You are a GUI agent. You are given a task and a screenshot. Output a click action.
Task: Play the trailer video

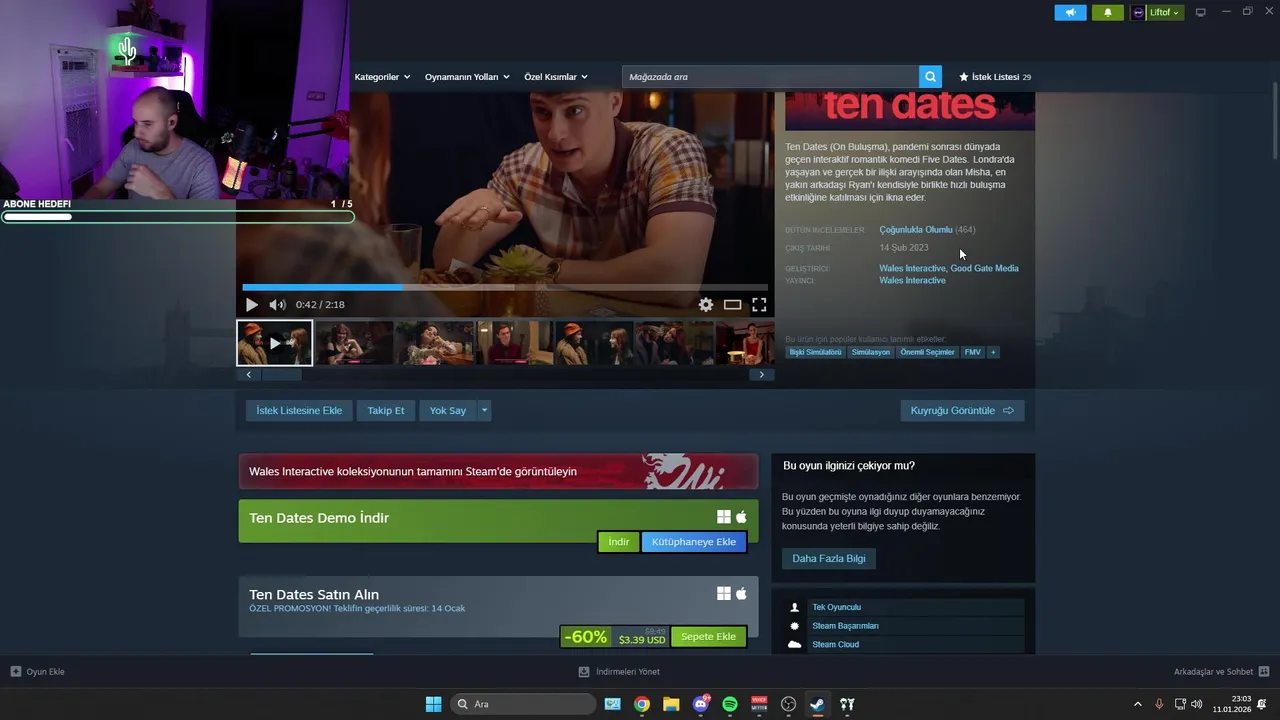coord(252,305)
